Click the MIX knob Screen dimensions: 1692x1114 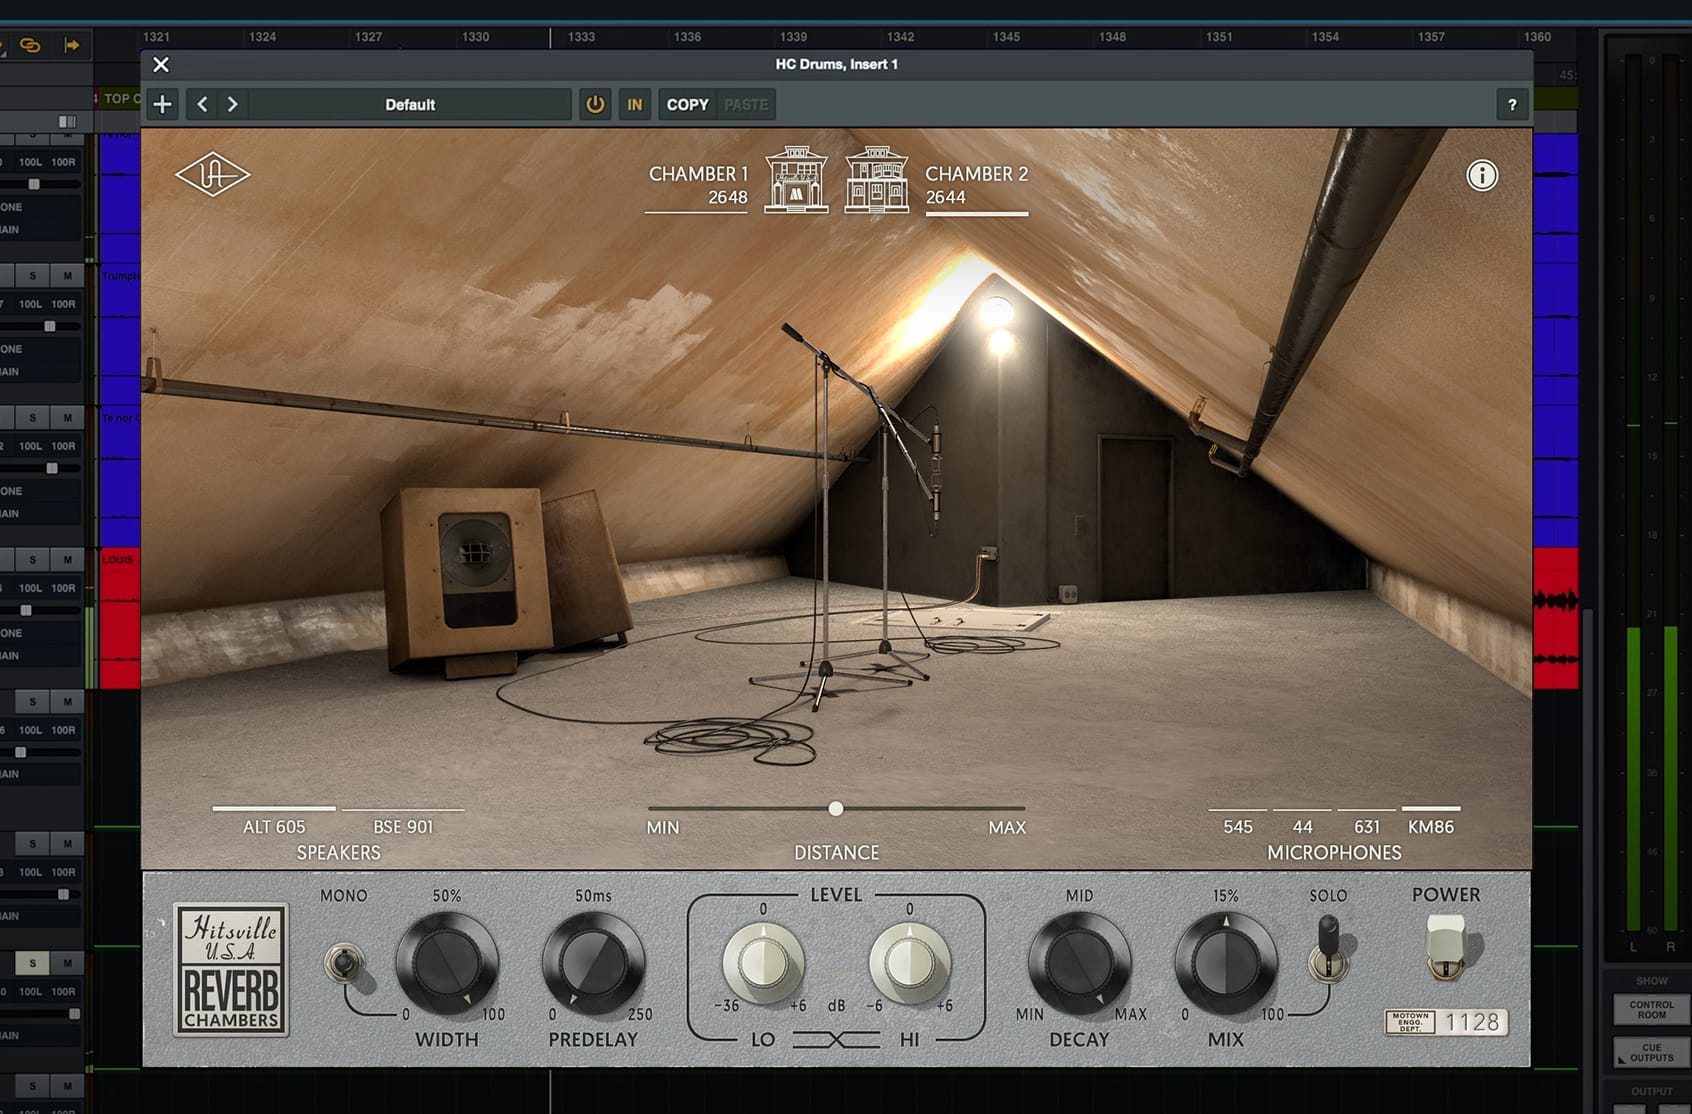tap(1225, 964)
